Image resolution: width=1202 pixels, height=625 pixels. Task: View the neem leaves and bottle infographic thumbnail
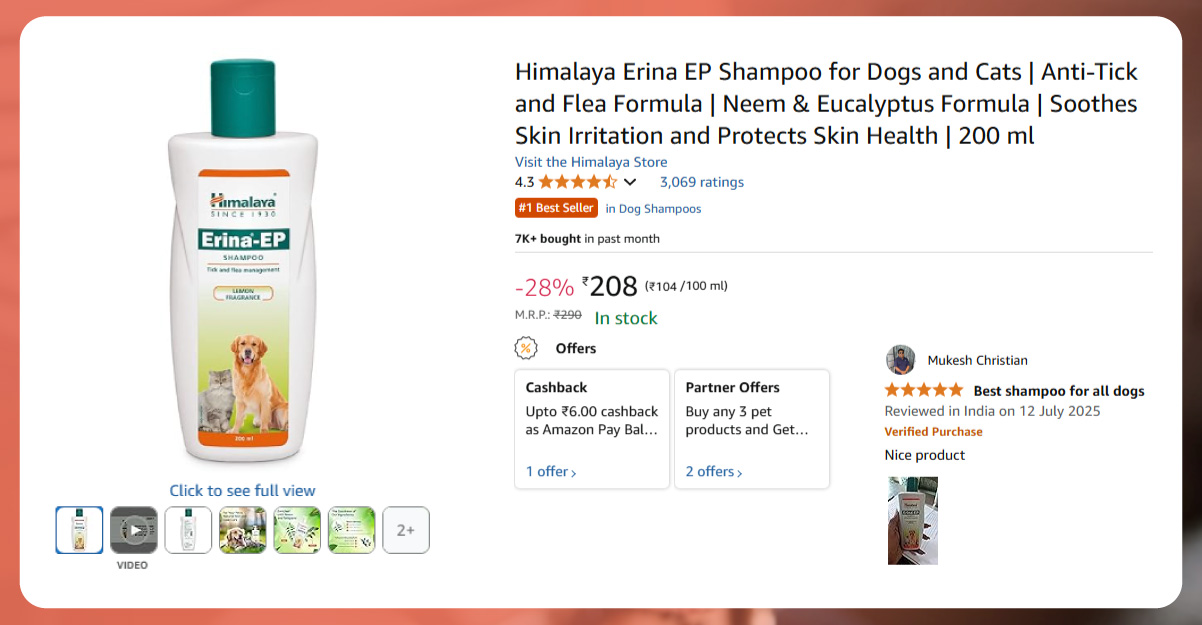point(297,530)
